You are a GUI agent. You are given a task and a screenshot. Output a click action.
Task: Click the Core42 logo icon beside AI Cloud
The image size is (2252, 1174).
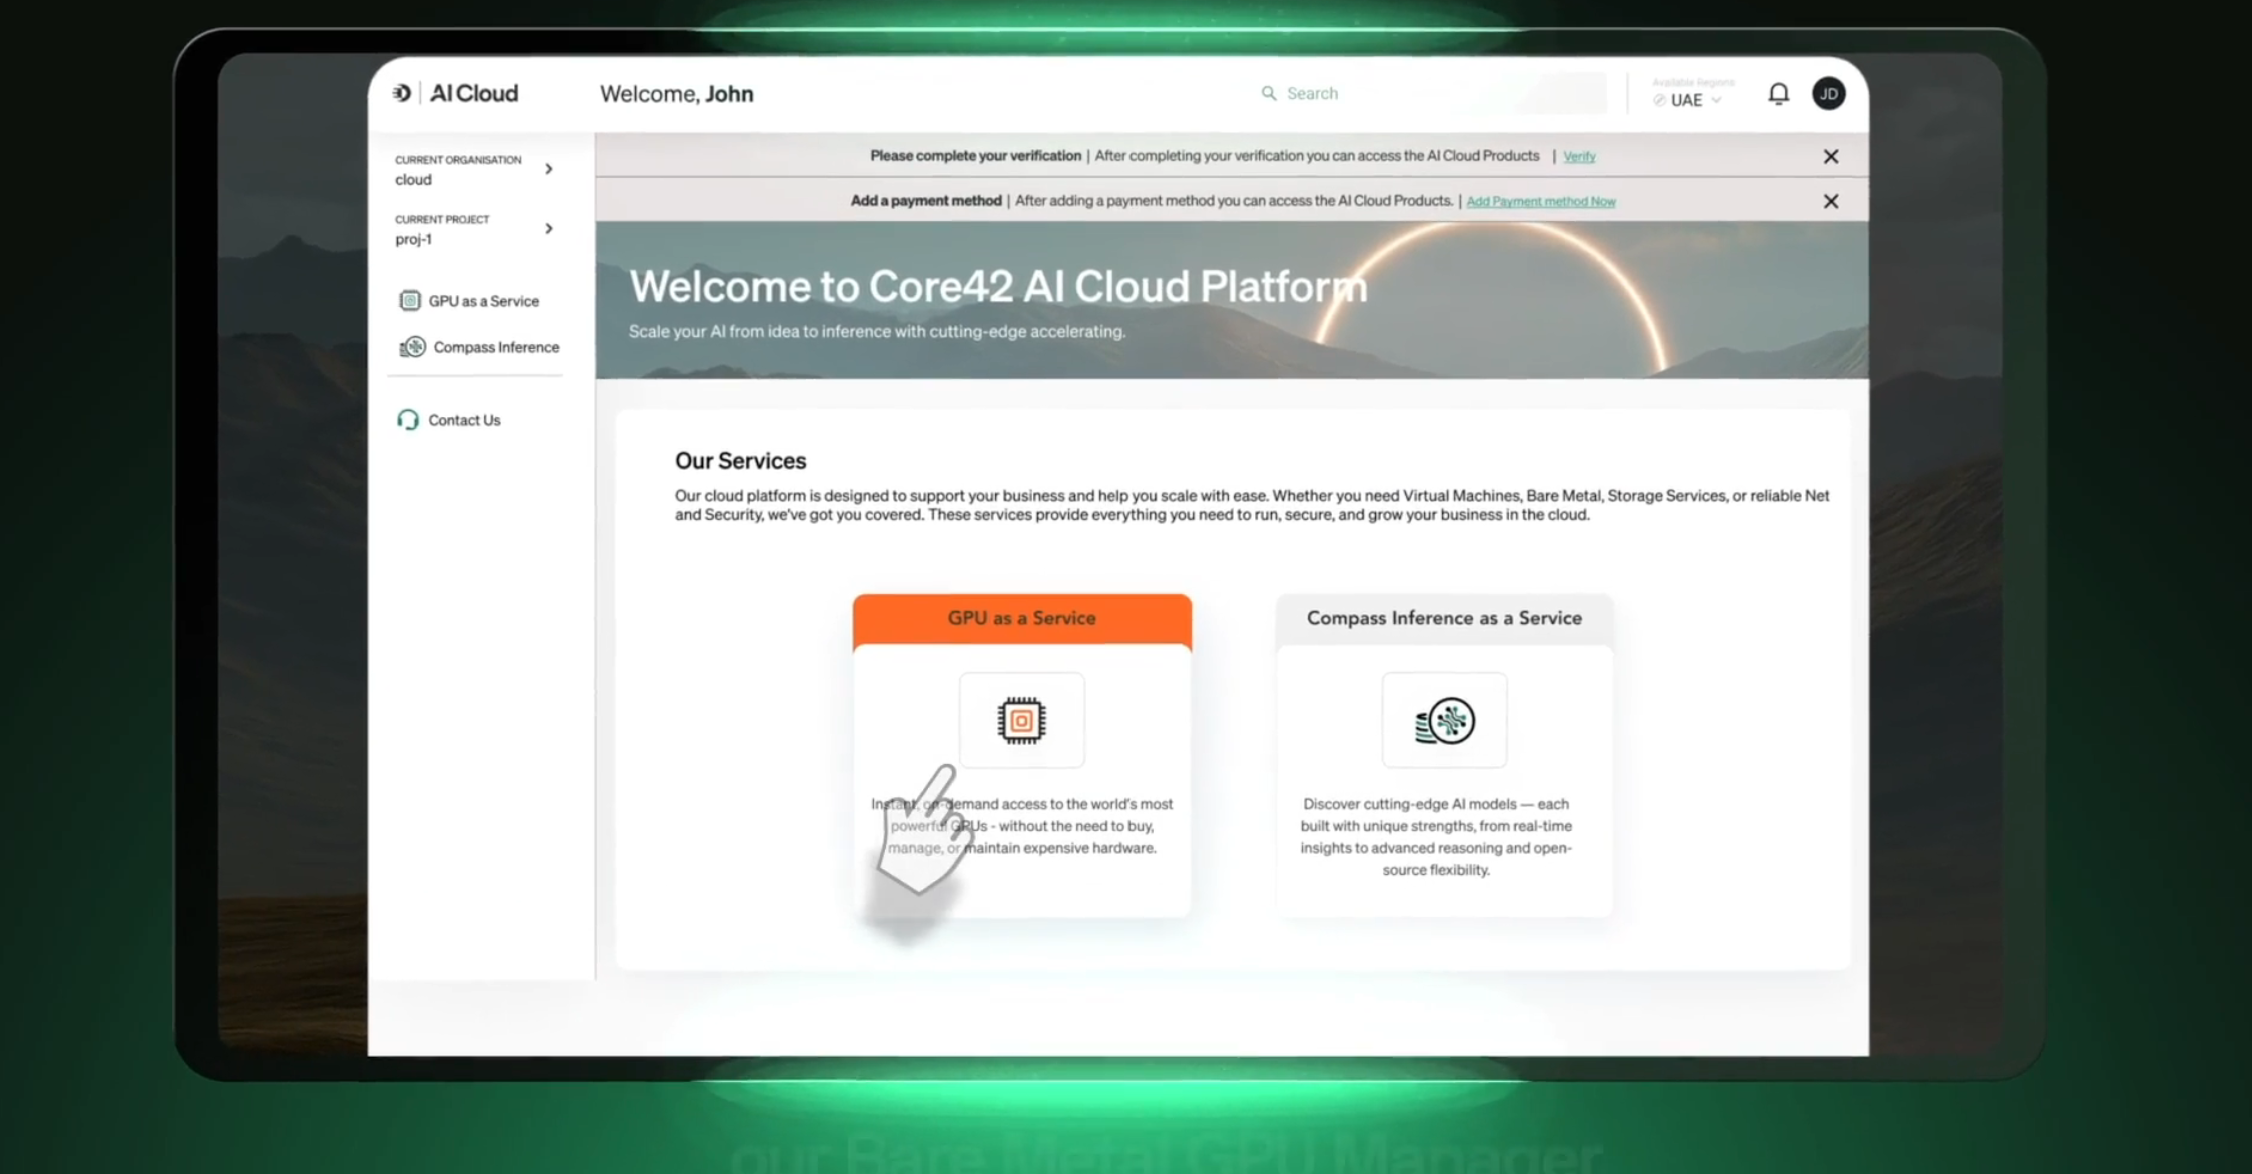coord(402,93)
